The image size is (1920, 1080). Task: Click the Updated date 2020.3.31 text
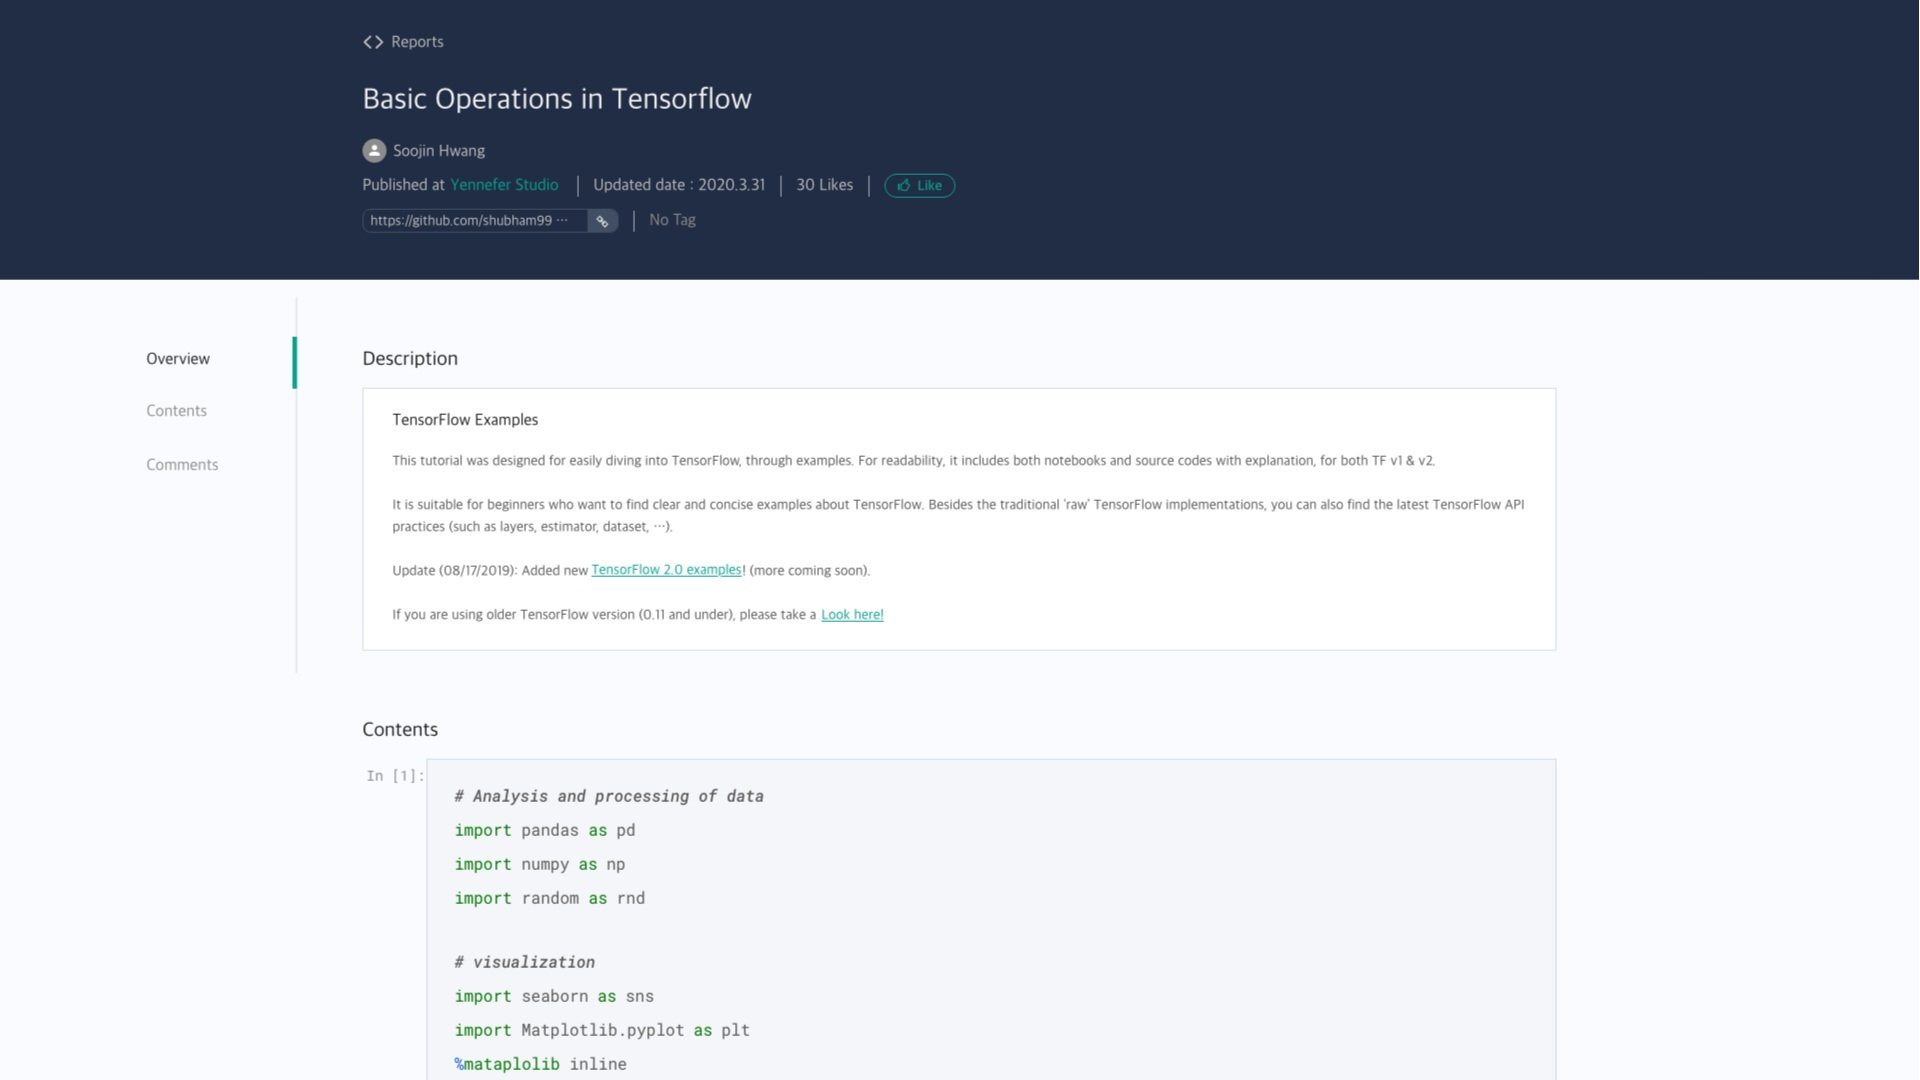pyautogui.click(x=679, y=185)
